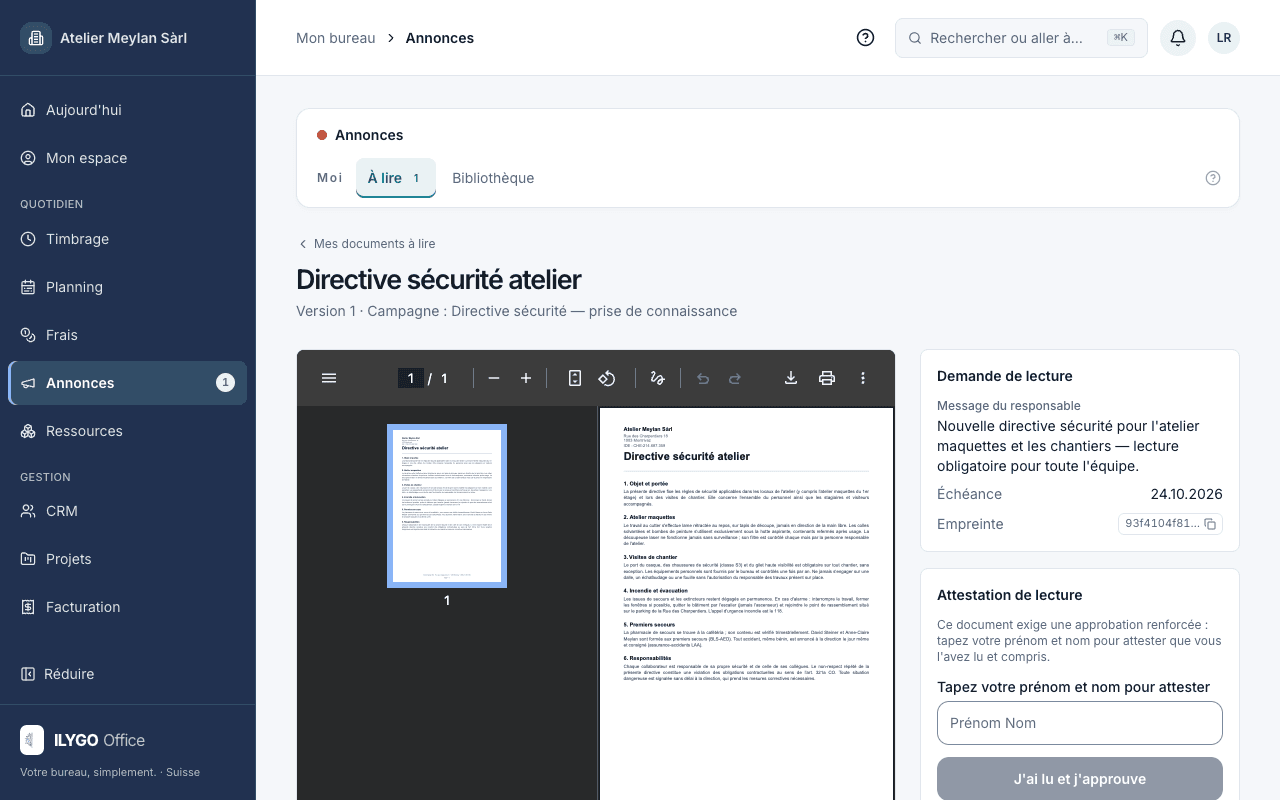Click the Rechercher ou aller à search box

pos(1021,38)
